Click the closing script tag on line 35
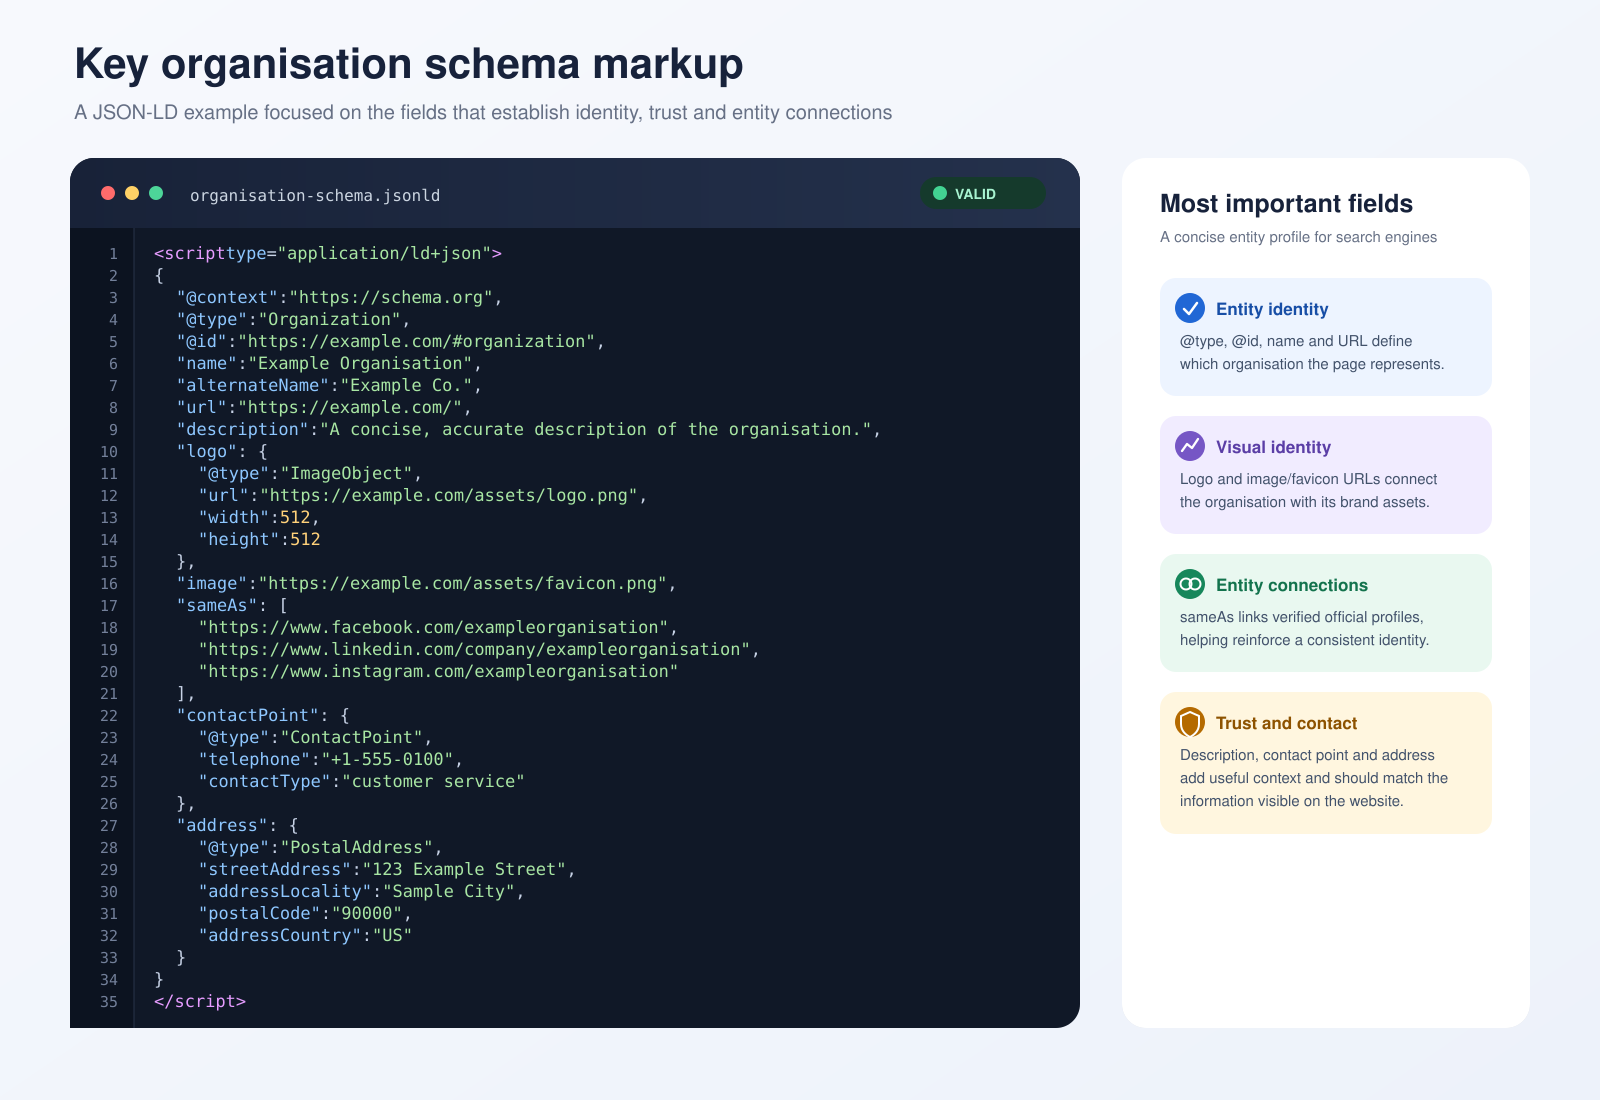The height and width of the screenshot is (1100, 1600). (x=200, y=1001)
